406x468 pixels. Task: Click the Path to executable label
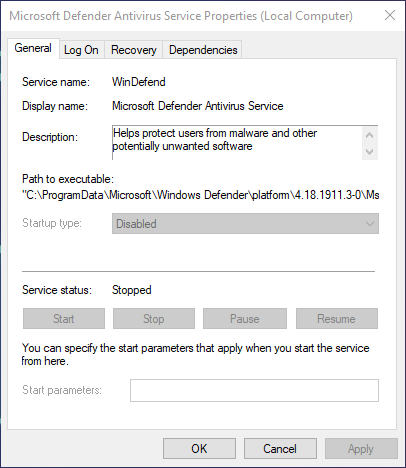68,179
